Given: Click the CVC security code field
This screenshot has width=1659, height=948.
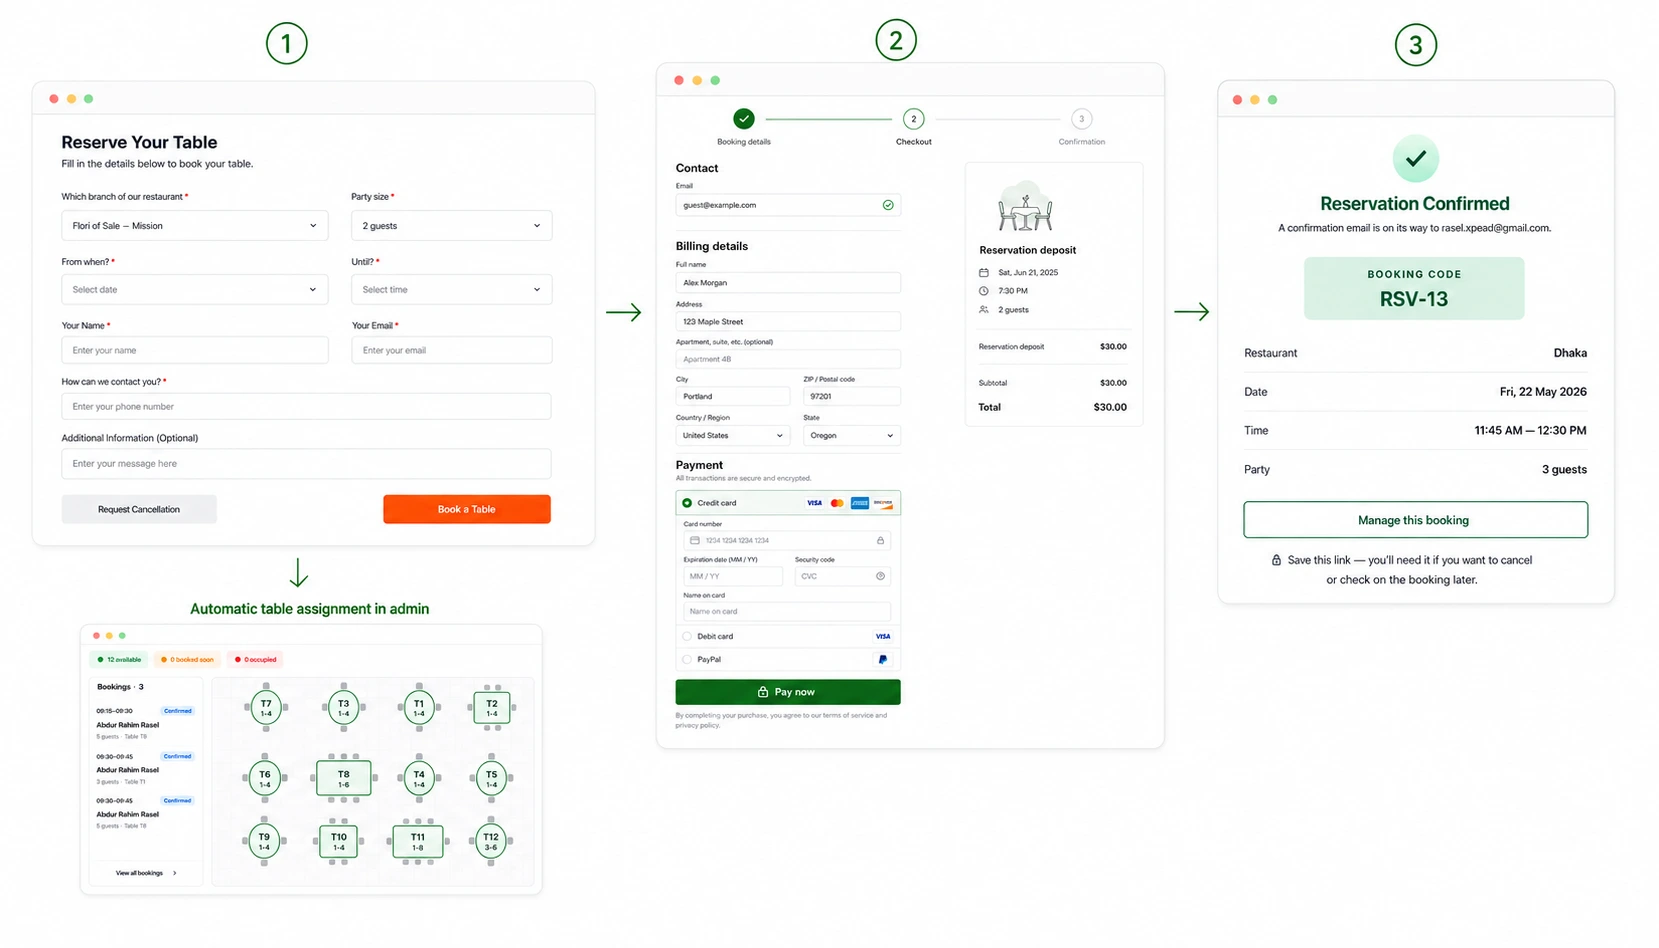Looking at the screenshot, I should (x=843, y=577).
